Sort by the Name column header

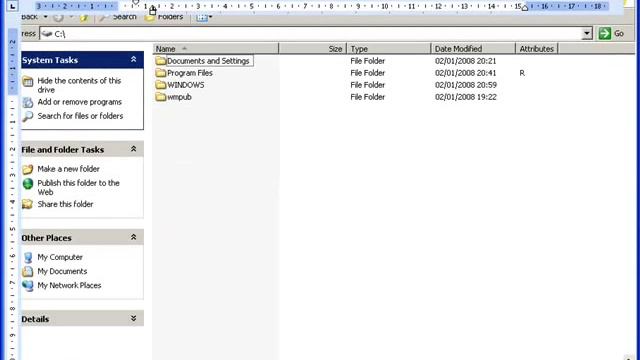pos(216,49)
